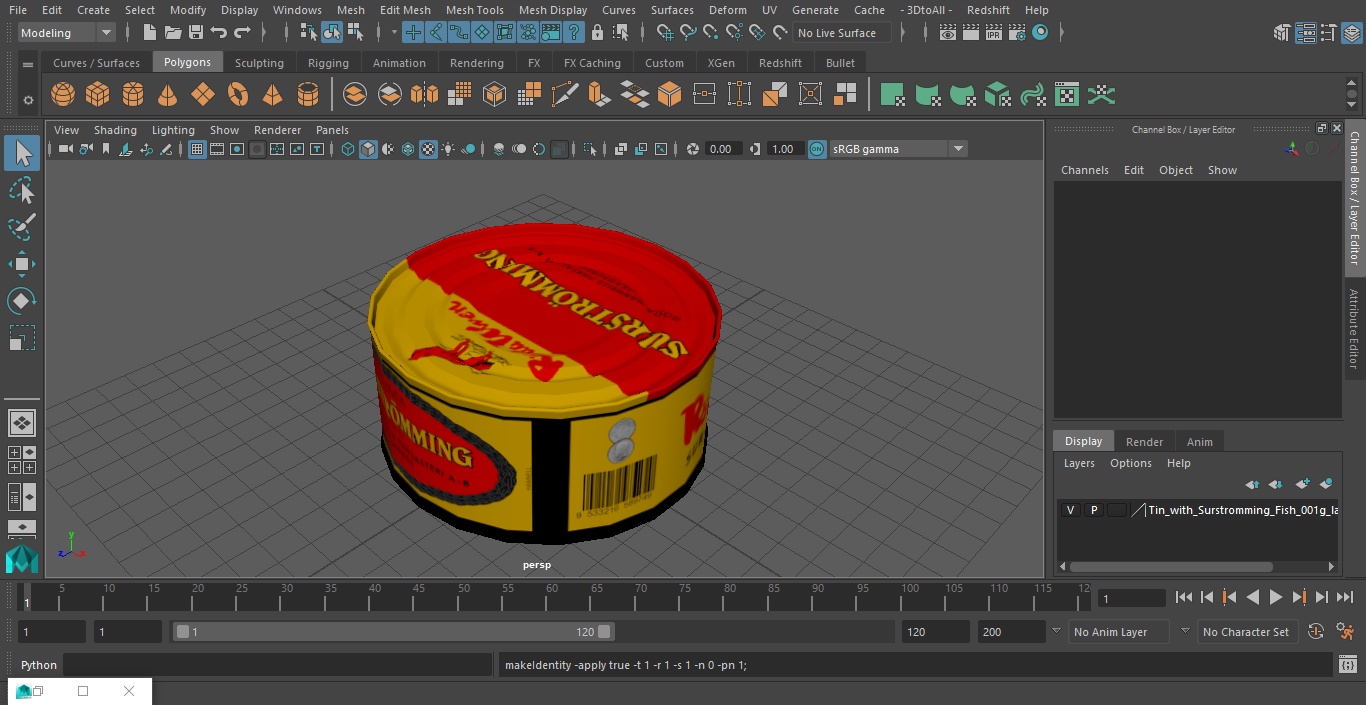This screenshot has height=705, width=1366.
Task: Click the Play Forwards button
Action: coord(1276,597)
